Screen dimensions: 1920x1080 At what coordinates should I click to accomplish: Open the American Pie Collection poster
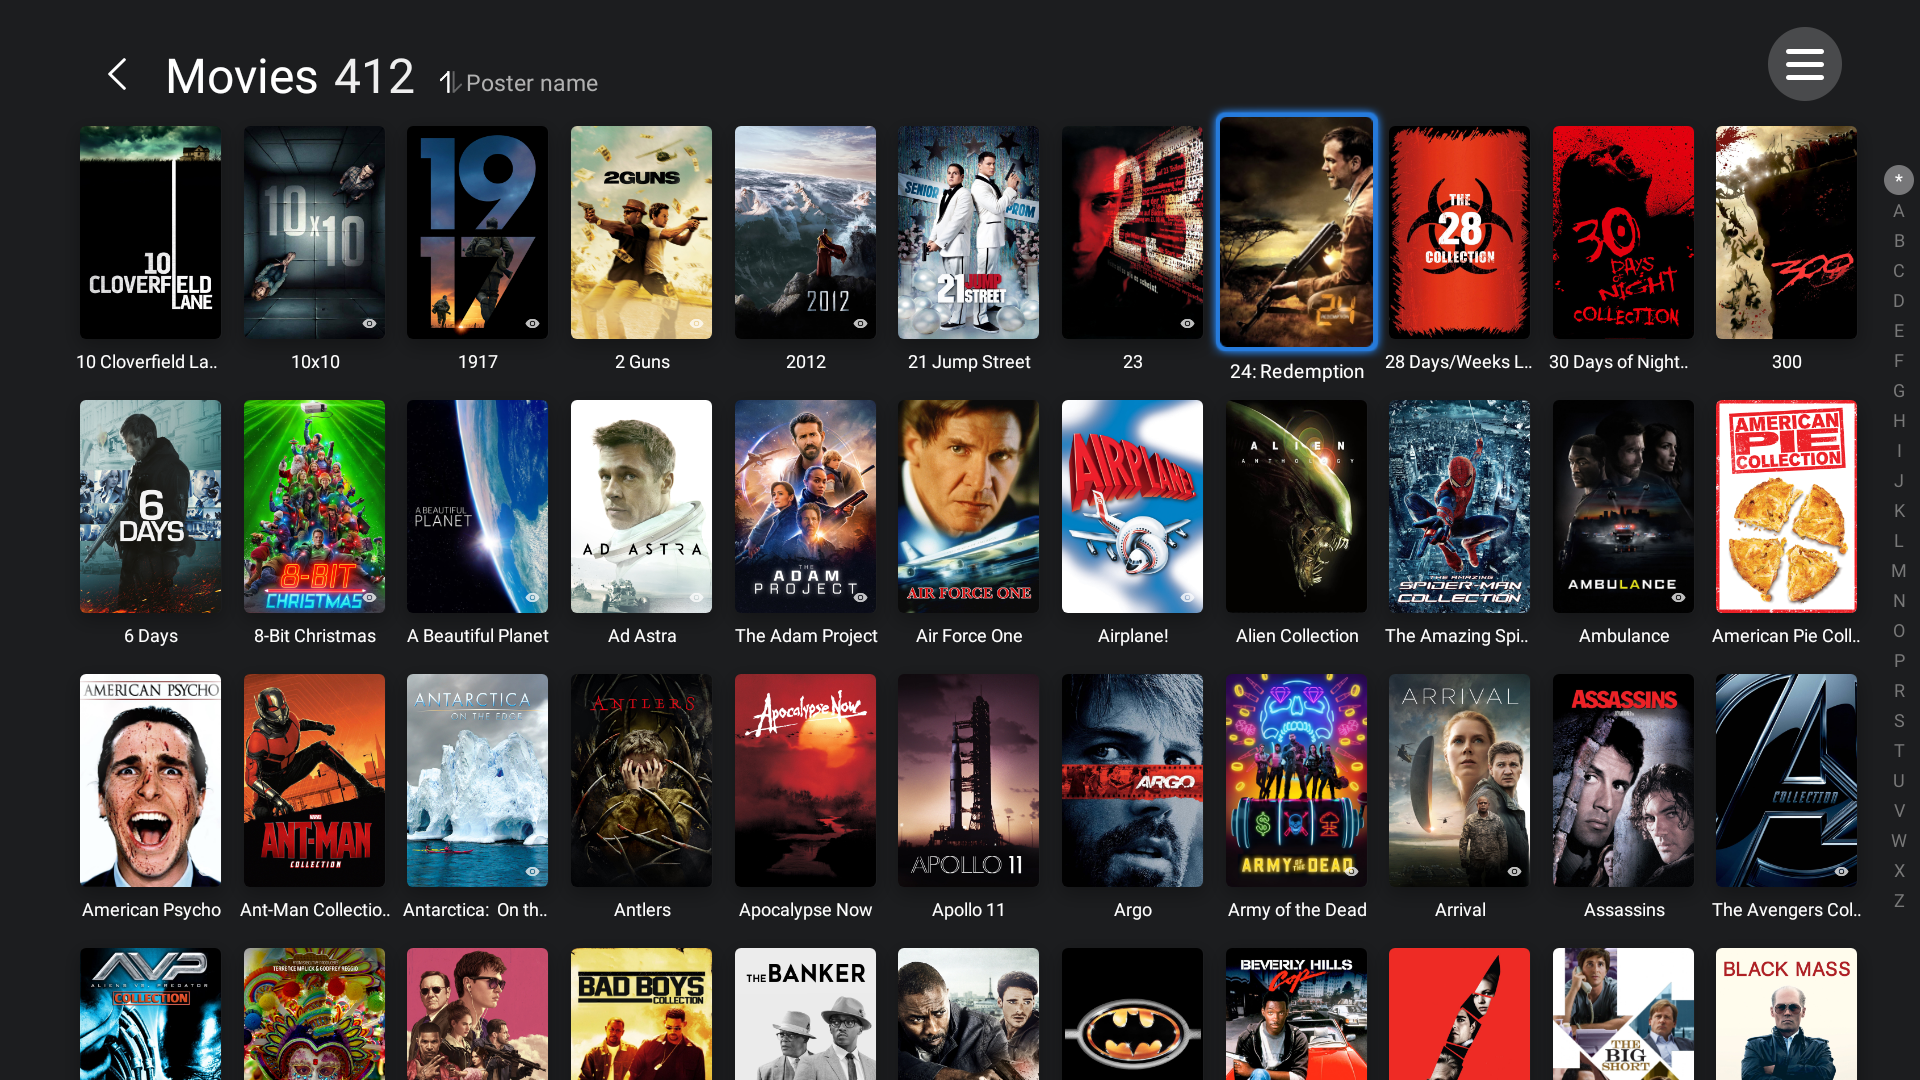[x=1786, y=506]
